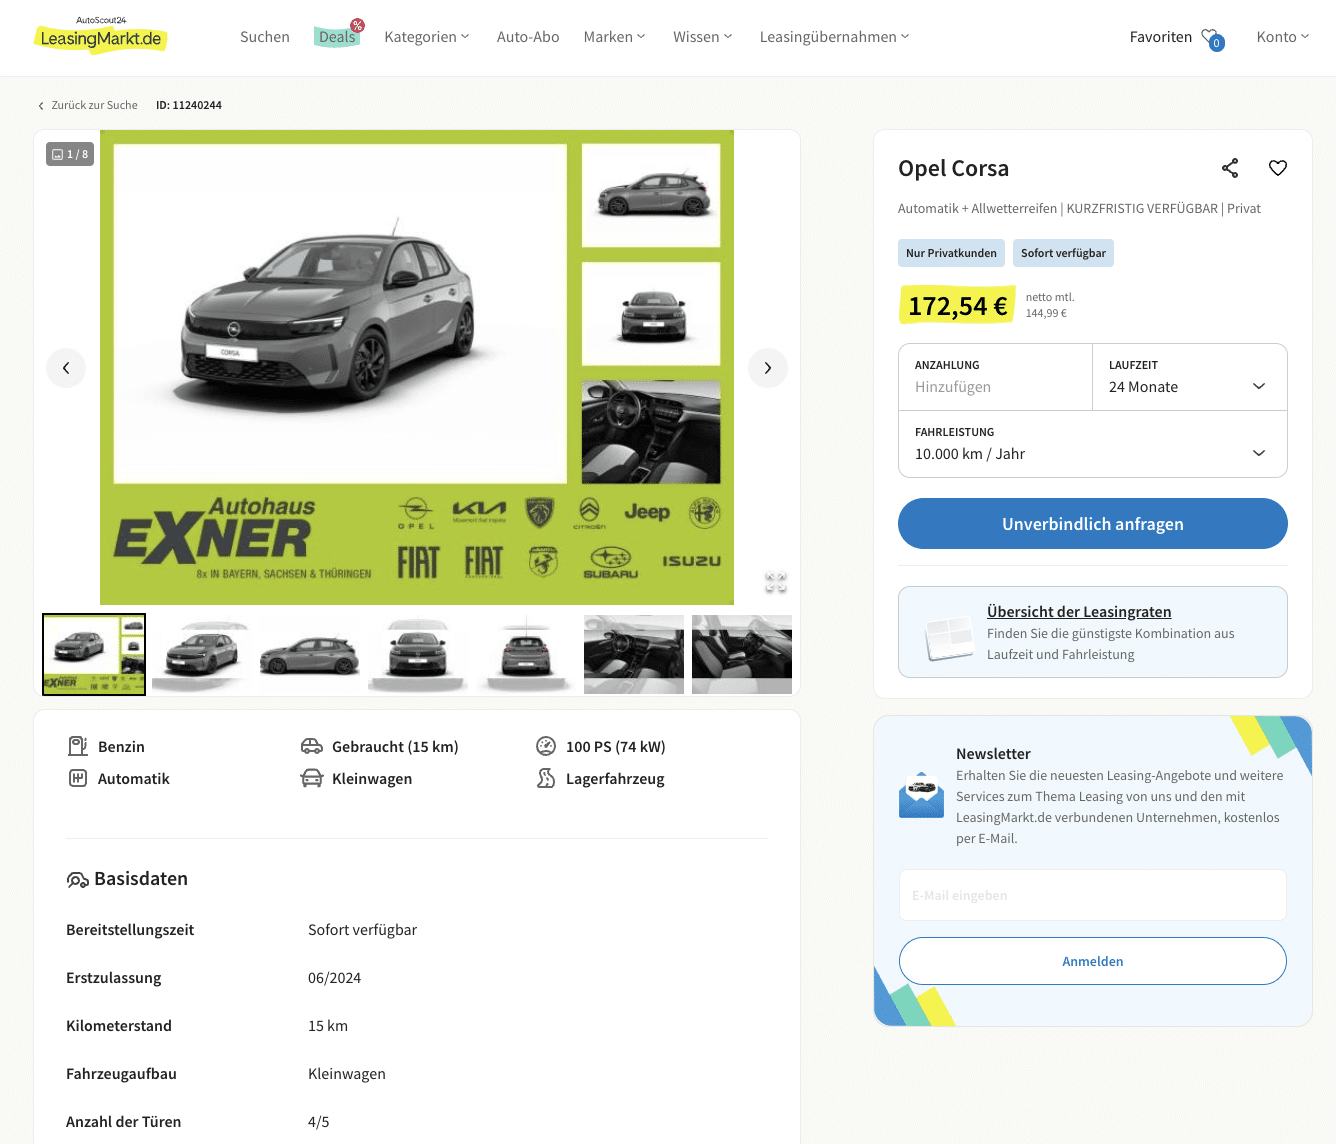
Task: Expand the Wissen menu
Action: pyautogui.click(x=703, y=37)
